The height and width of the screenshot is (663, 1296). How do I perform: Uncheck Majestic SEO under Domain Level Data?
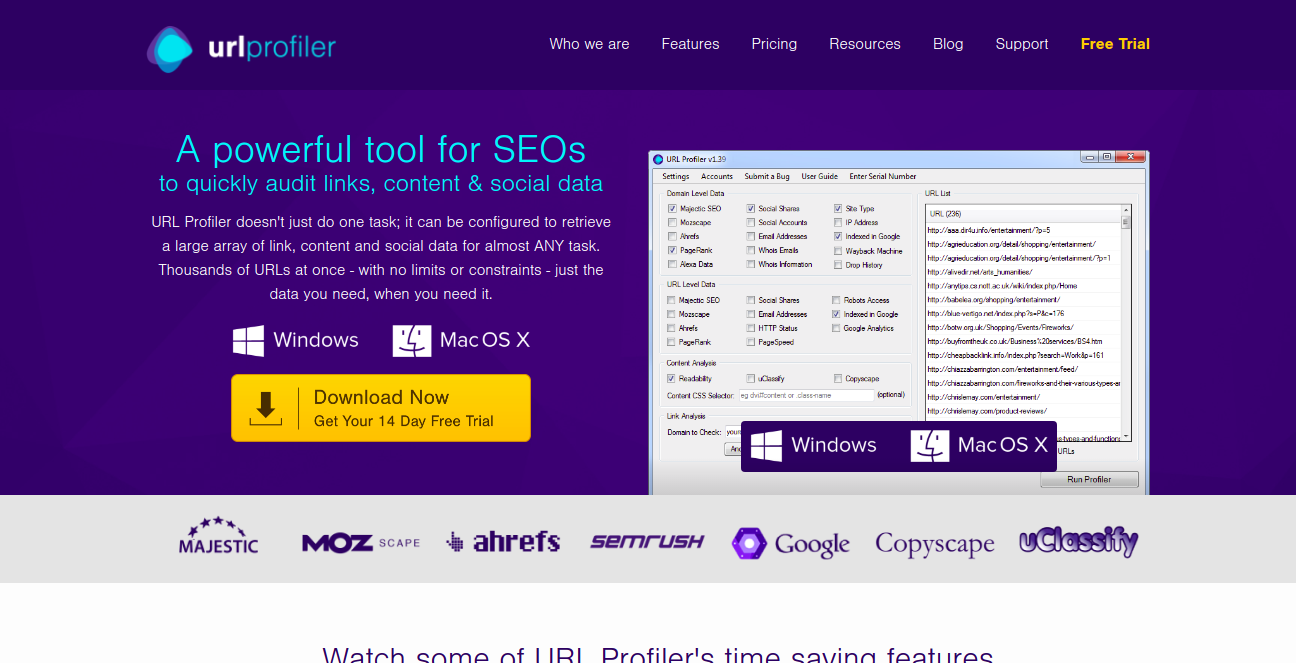click(x=672, y=209)
